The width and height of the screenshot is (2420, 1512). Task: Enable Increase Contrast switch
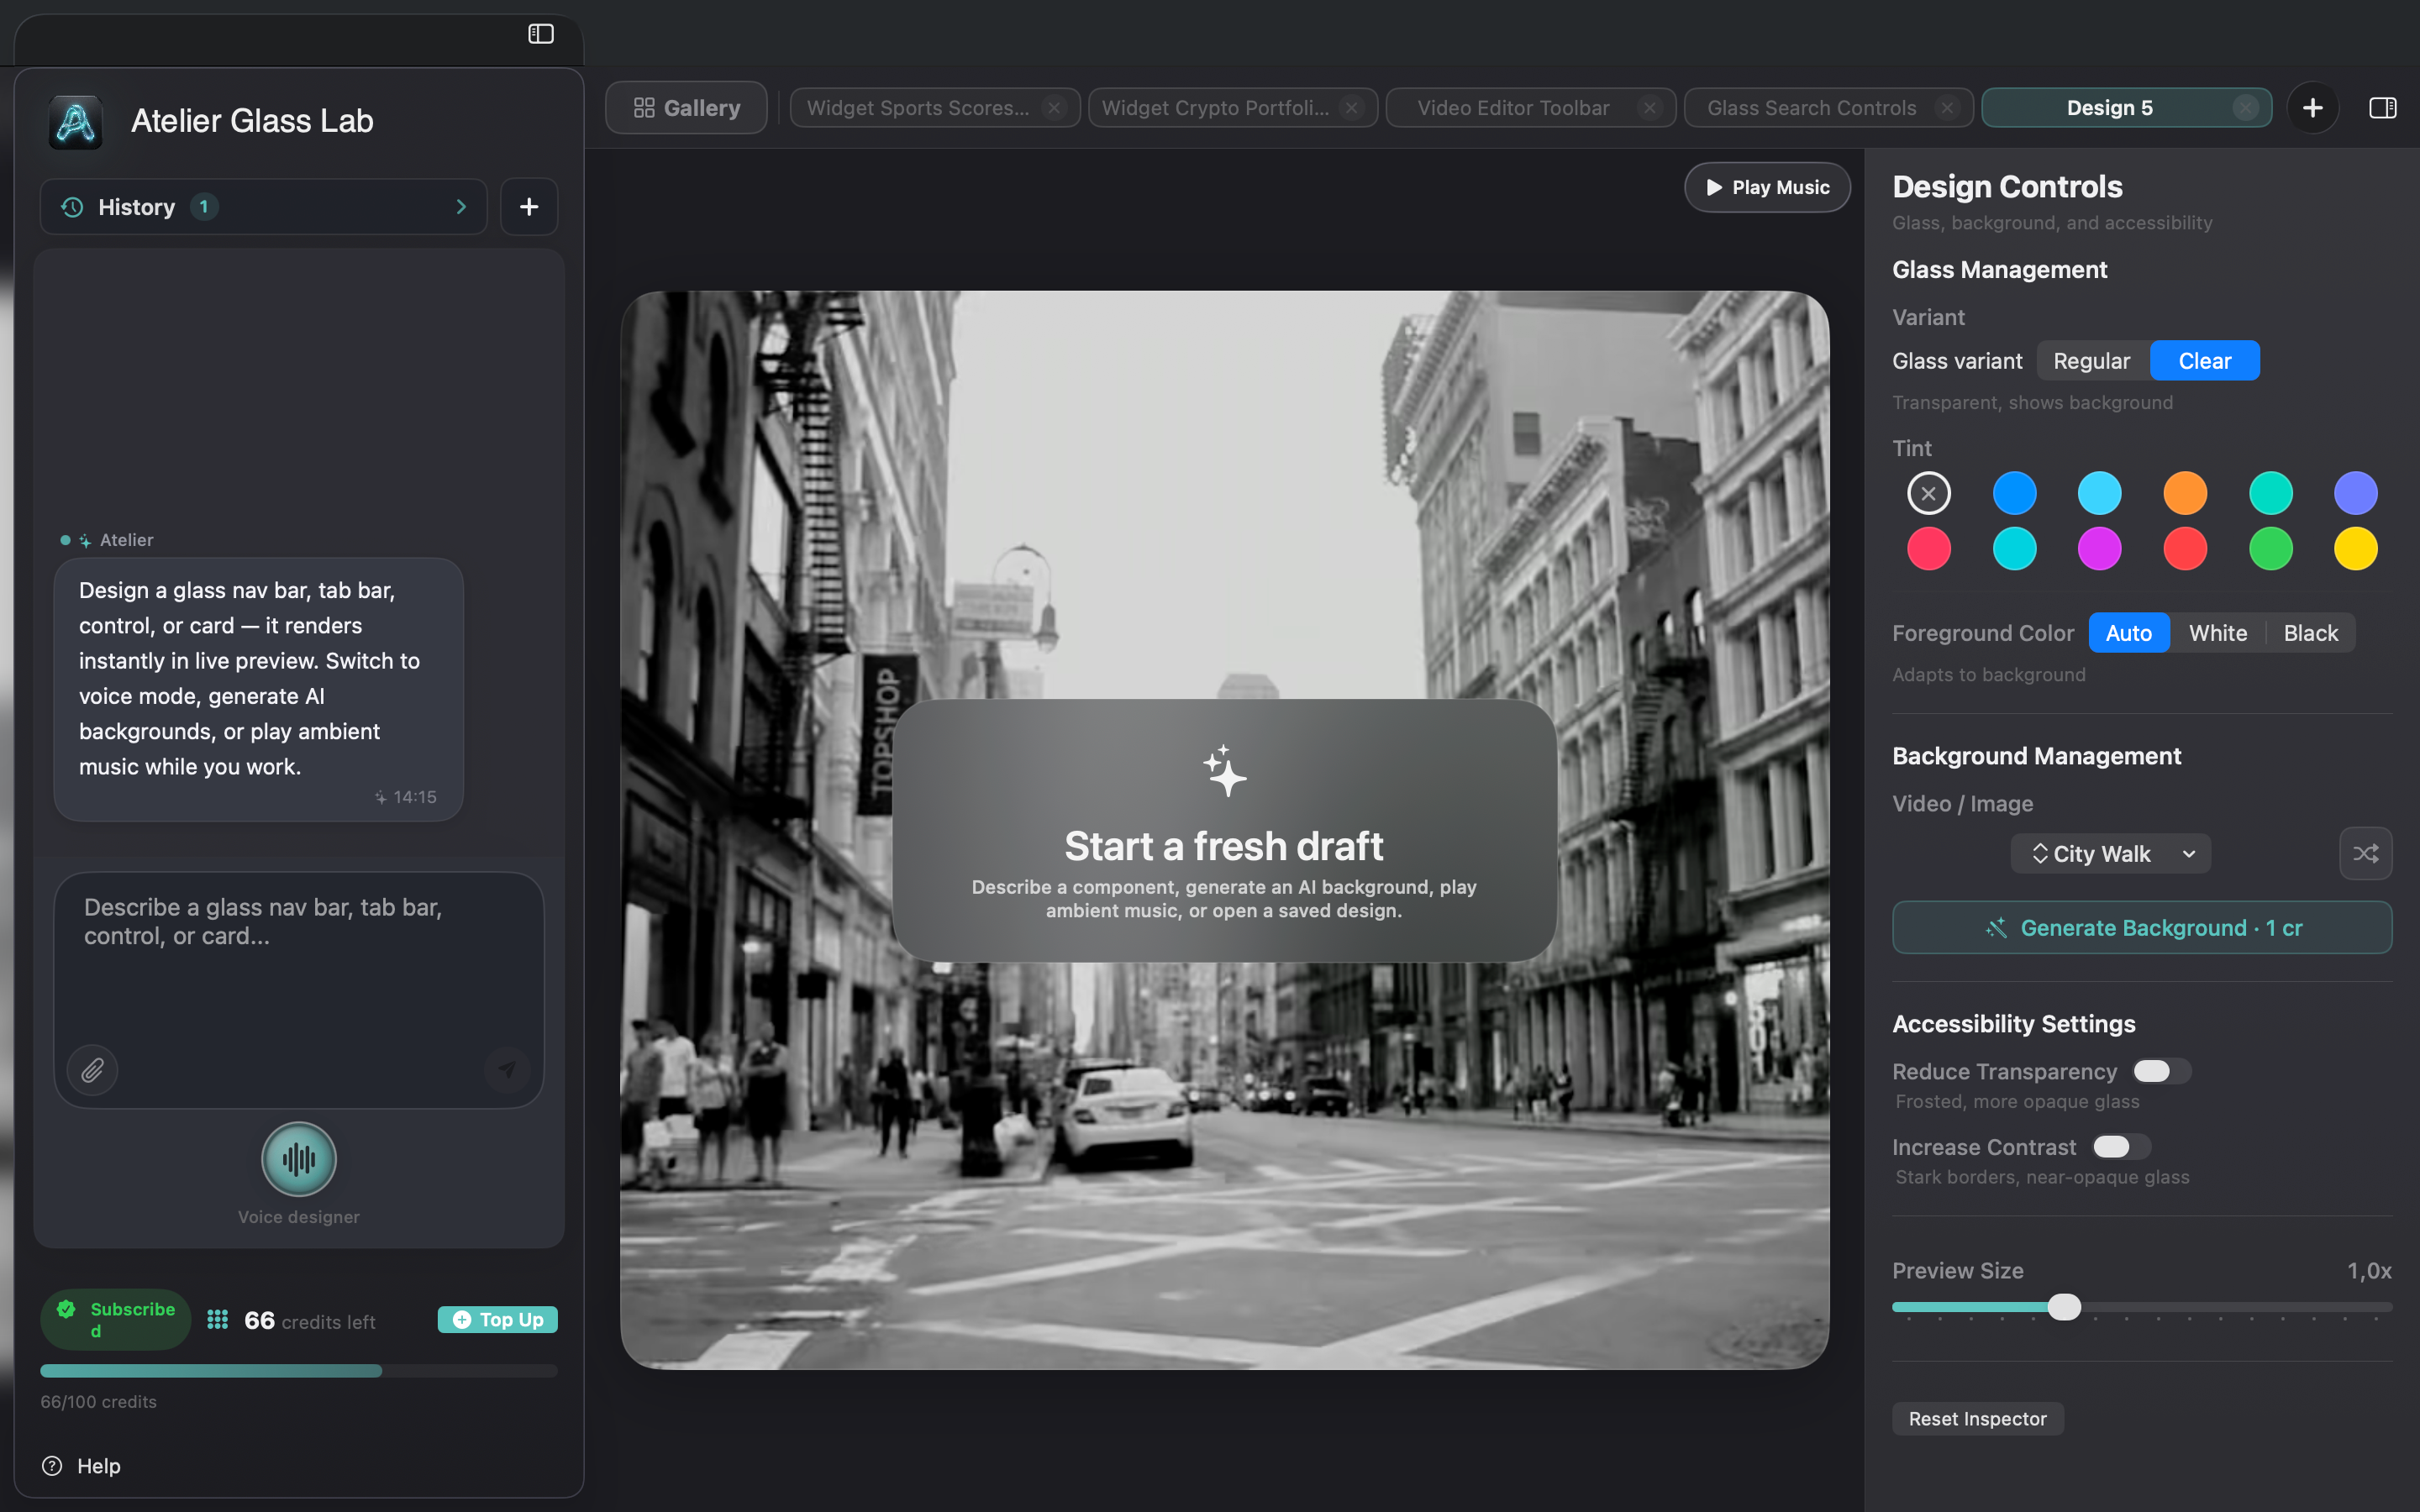click(2120, 1147)
